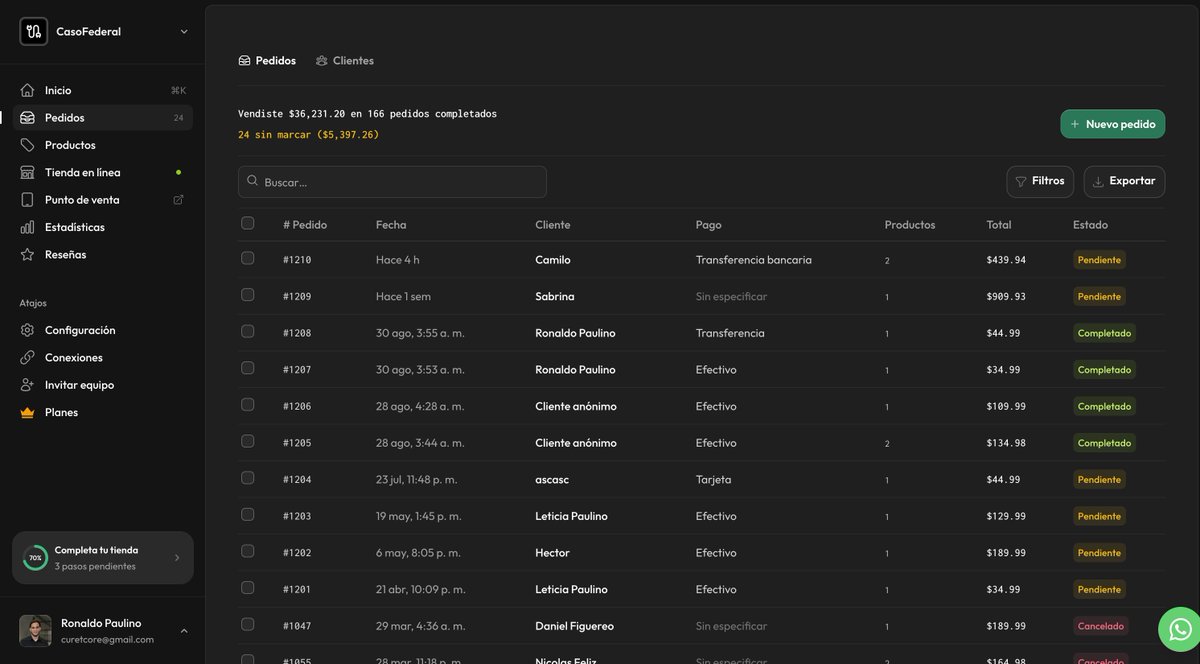
Task: Go to Inicio in sidebar
Action: pos(102,90)
